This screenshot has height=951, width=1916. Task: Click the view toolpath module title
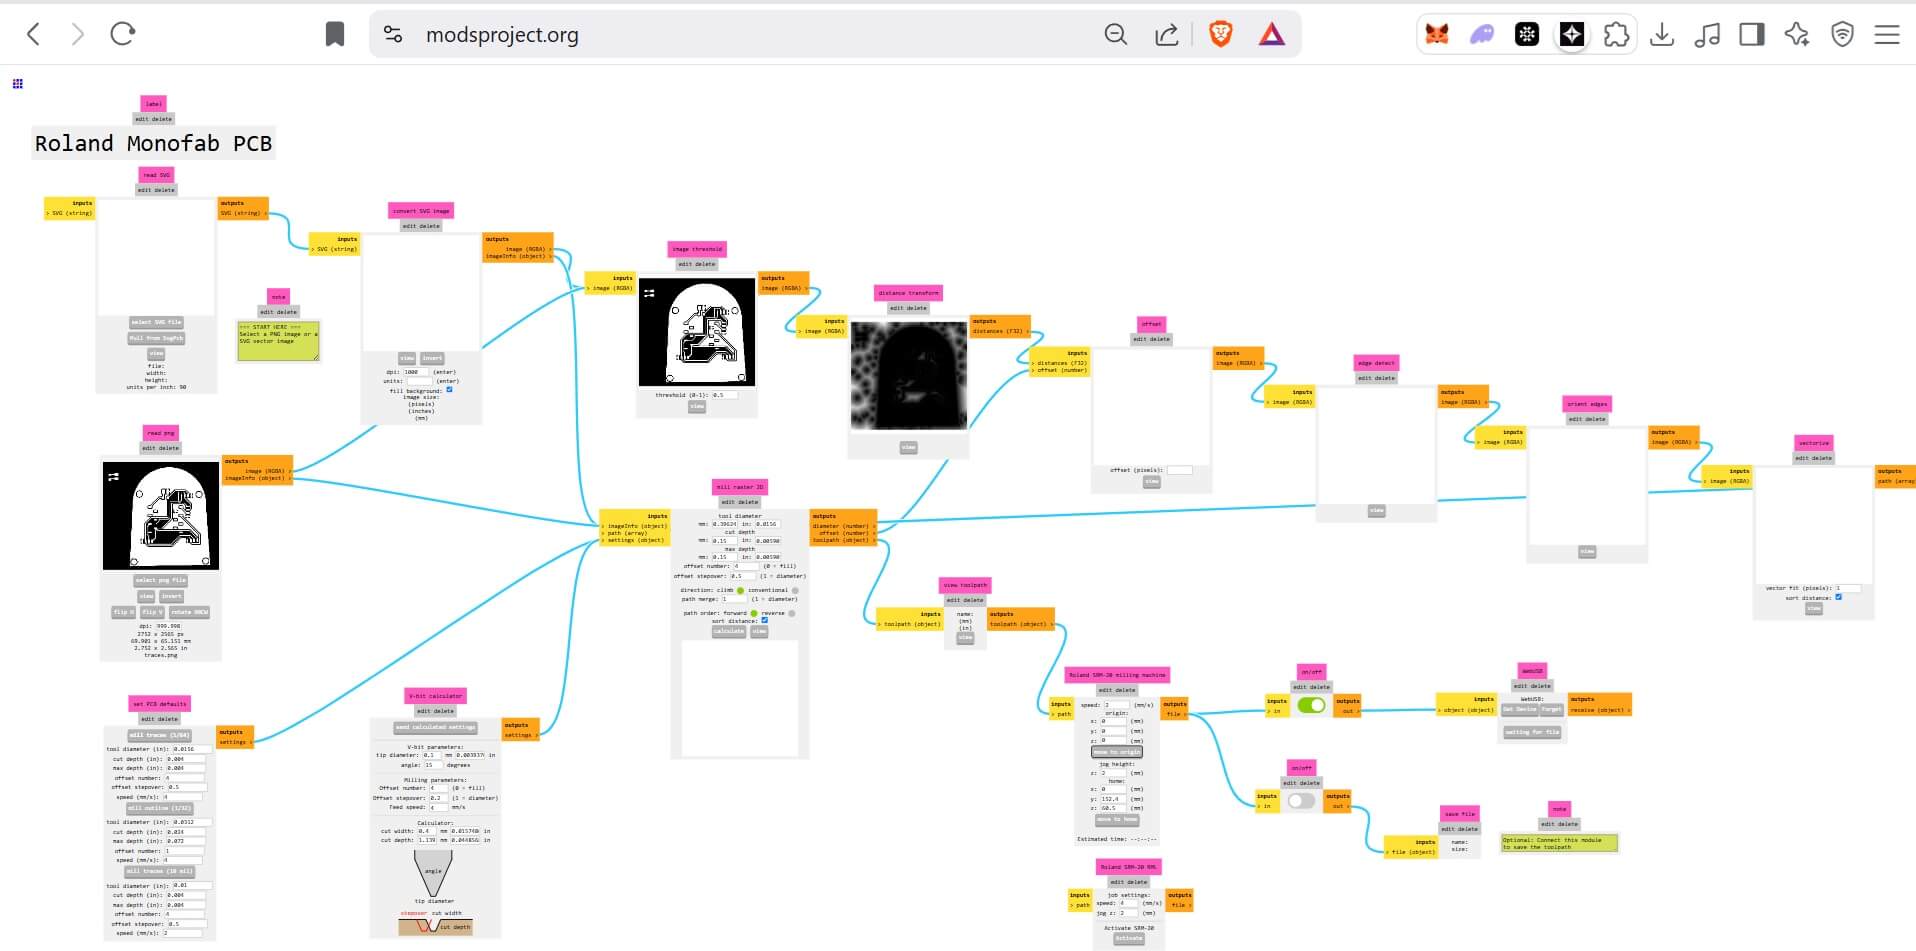click(965, 585)
